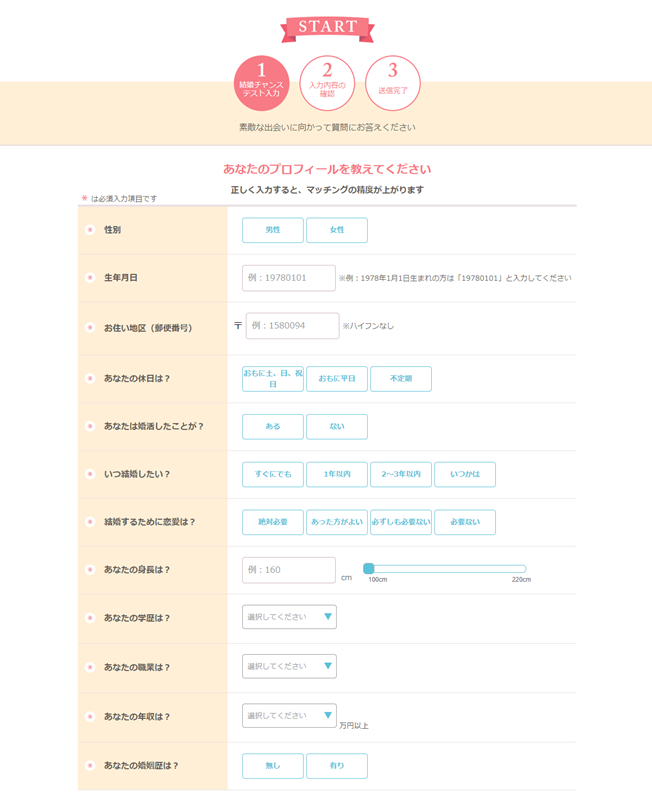Screen dimensions: 652x800
Task: Click step 2 circle 入力内容の確認
Action: coord(327,83)
